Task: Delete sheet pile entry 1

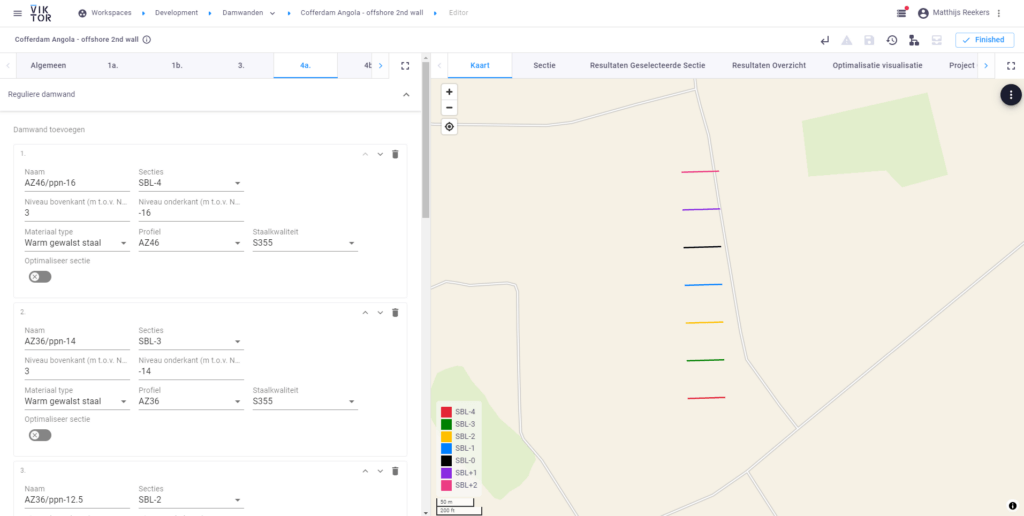Action: 394,154
